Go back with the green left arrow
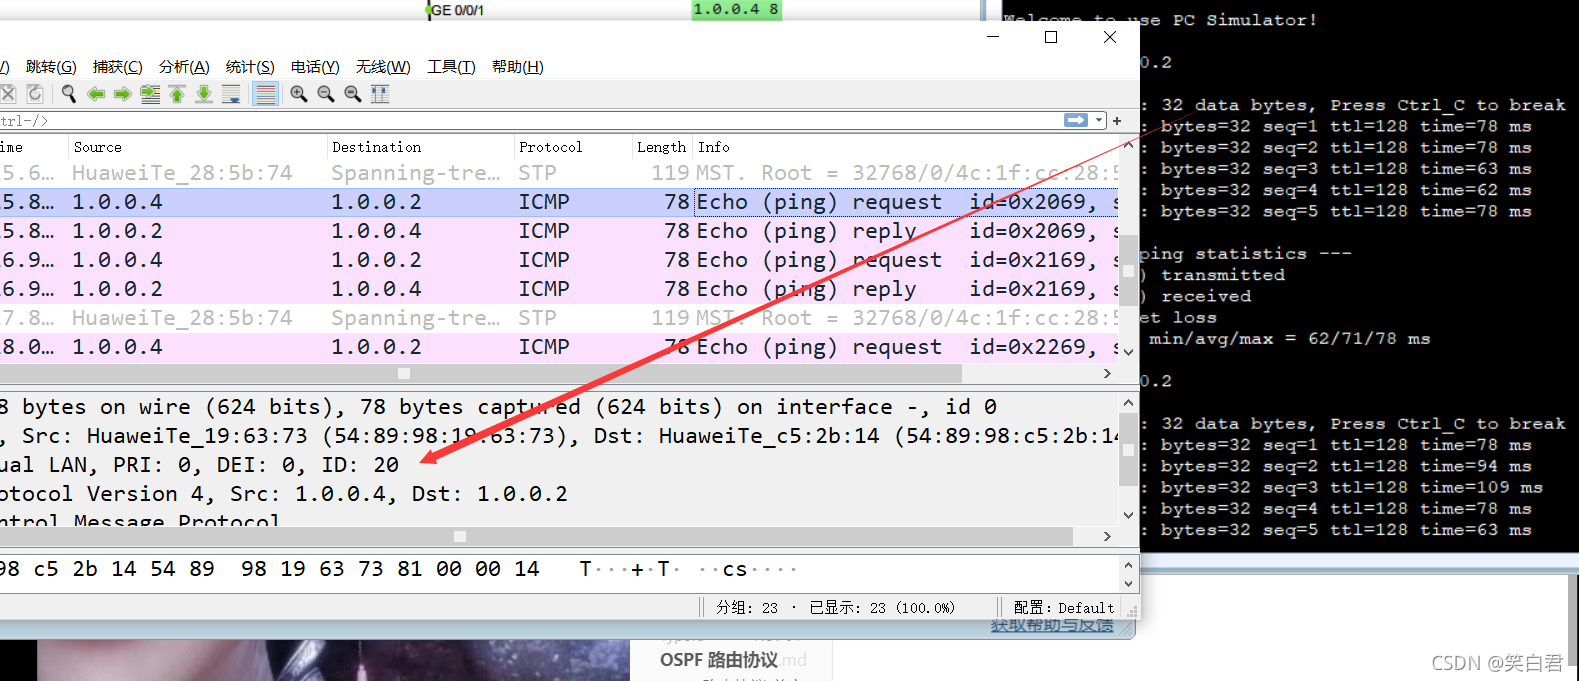Image resolution: width=1579 pixels, height=681 pixels. tap(96, 94)
